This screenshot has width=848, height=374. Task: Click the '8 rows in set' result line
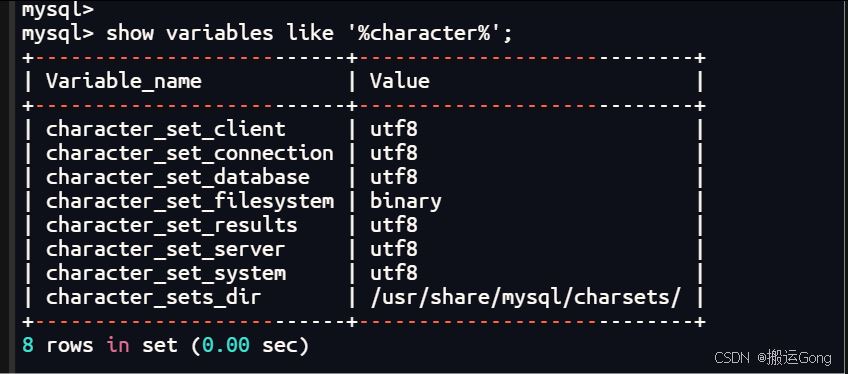point(165,345)
